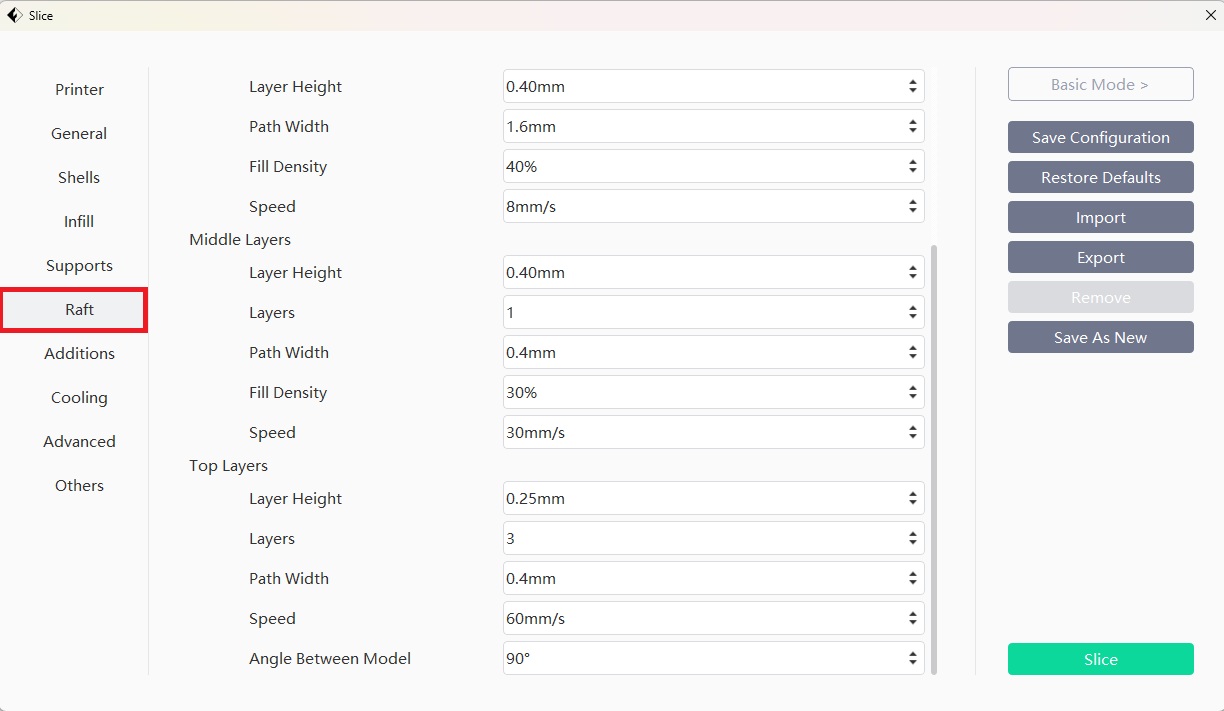
Task: Click the Export button
Action: 1100,258
